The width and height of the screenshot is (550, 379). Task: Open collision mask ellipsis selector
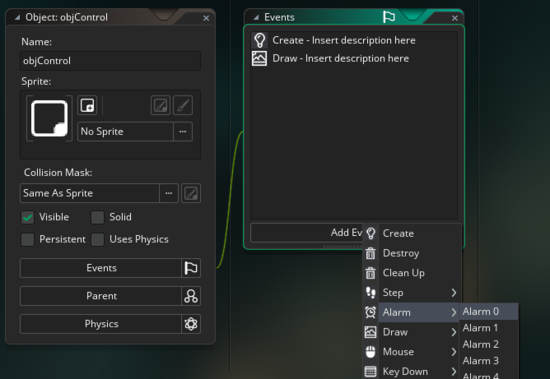coord(169,193)
